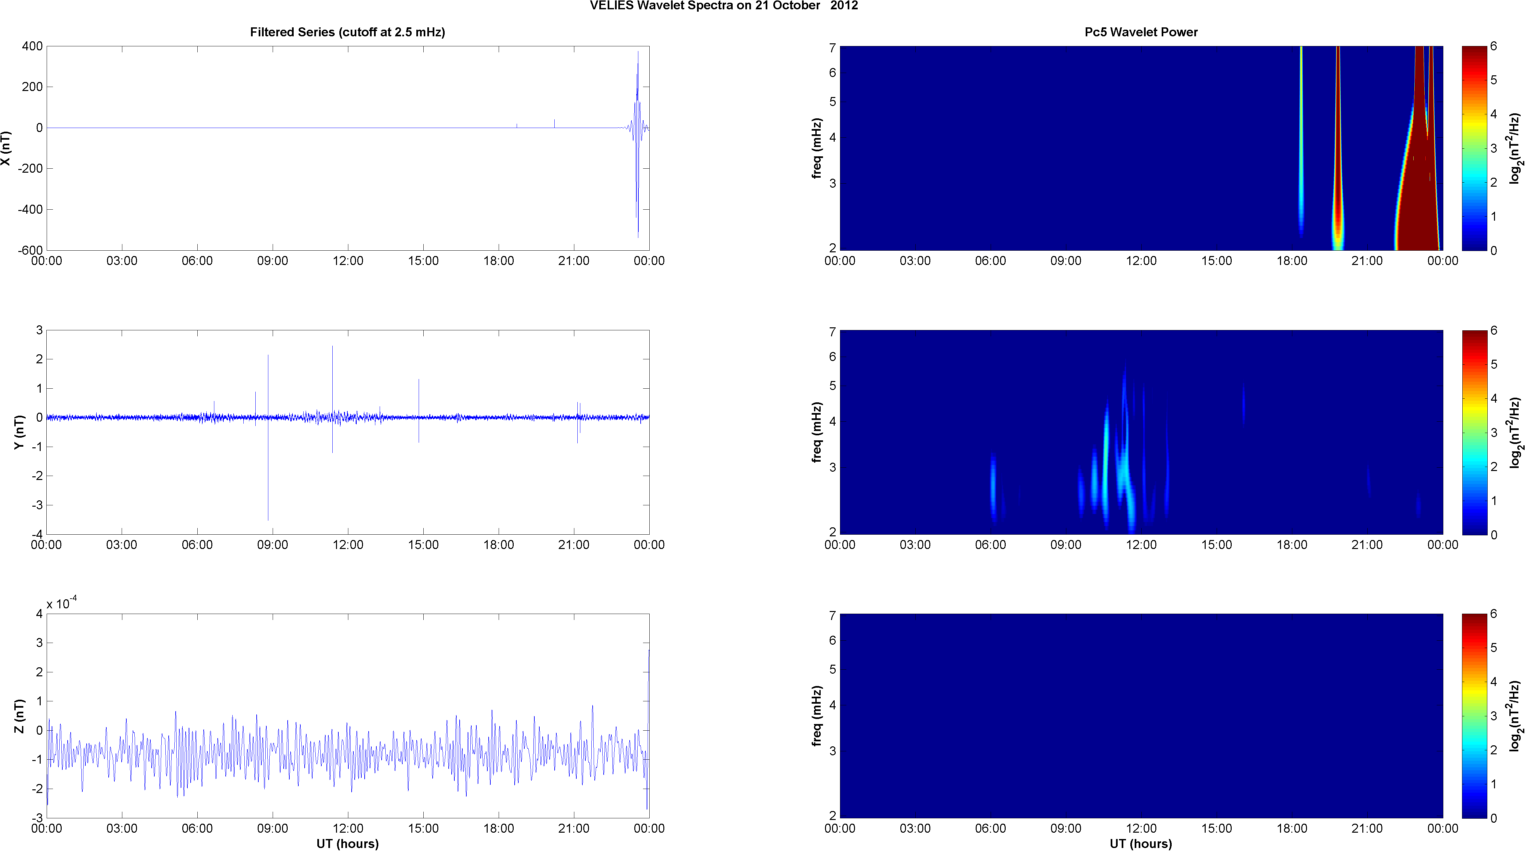Click the 'Z (nT)' axis label
The height and width of the screenshot is (851, 1525).
[19, 716]
